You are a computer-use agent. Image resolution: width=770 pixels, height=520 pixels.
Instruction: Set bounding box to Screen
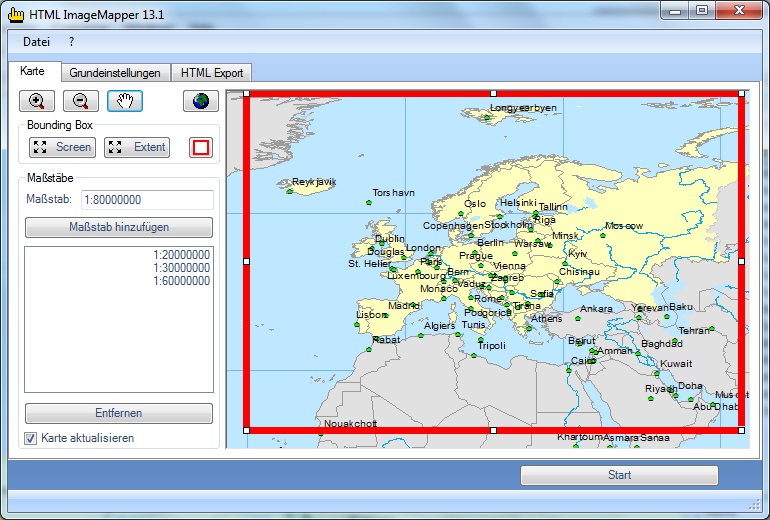point(62,147)
